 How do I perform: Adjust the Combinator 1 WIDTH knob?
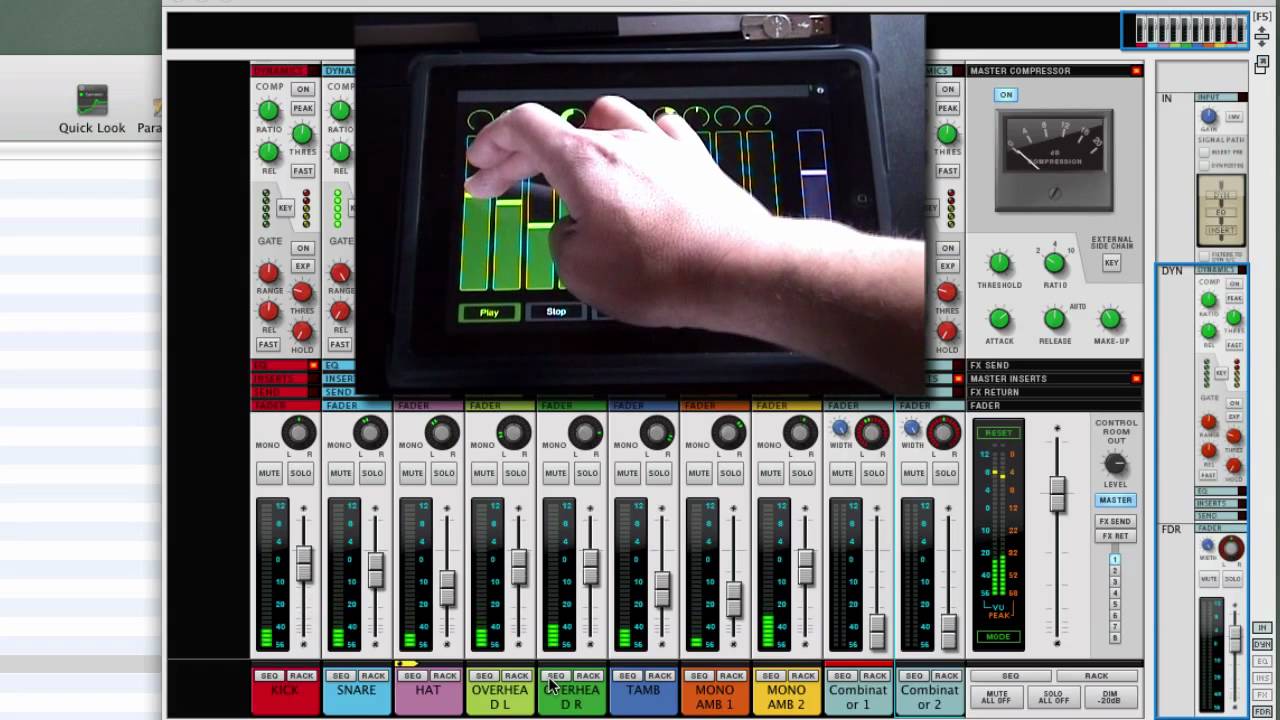click(x=840, y=429)
